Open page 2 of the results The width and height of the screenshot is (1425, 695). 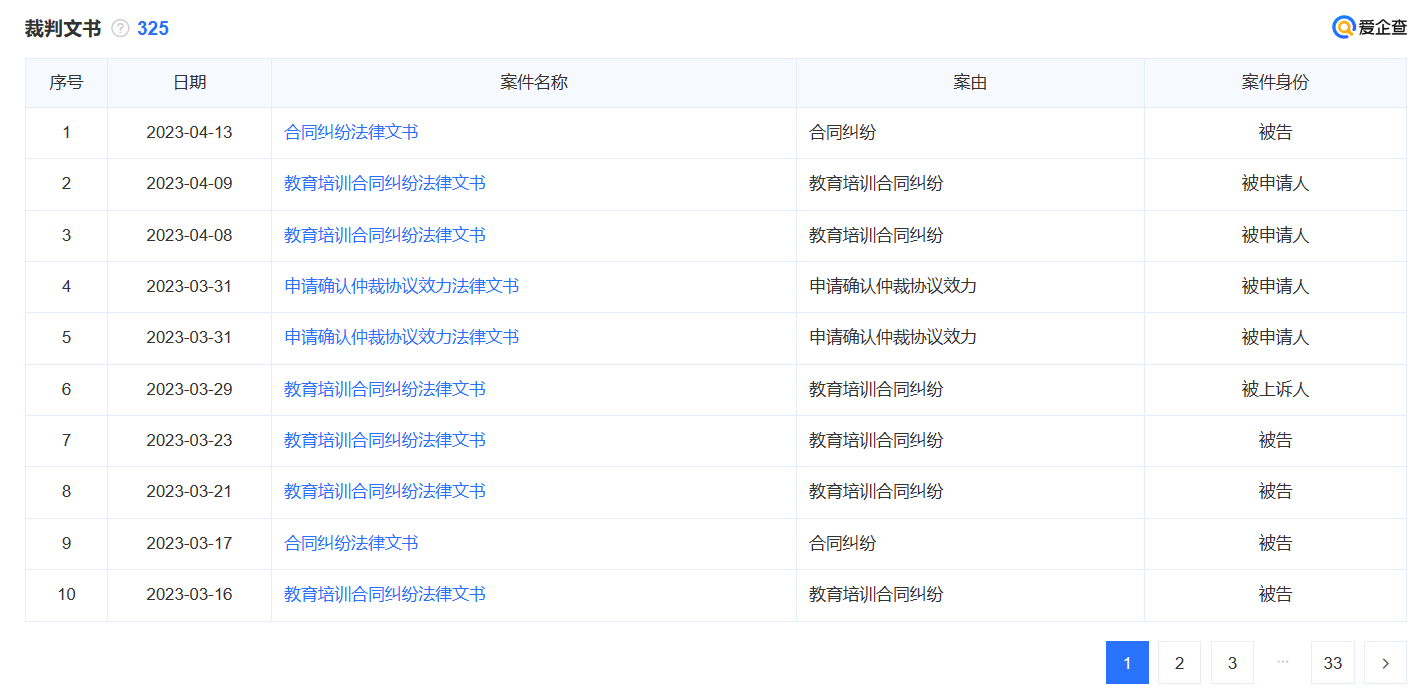1180,663
